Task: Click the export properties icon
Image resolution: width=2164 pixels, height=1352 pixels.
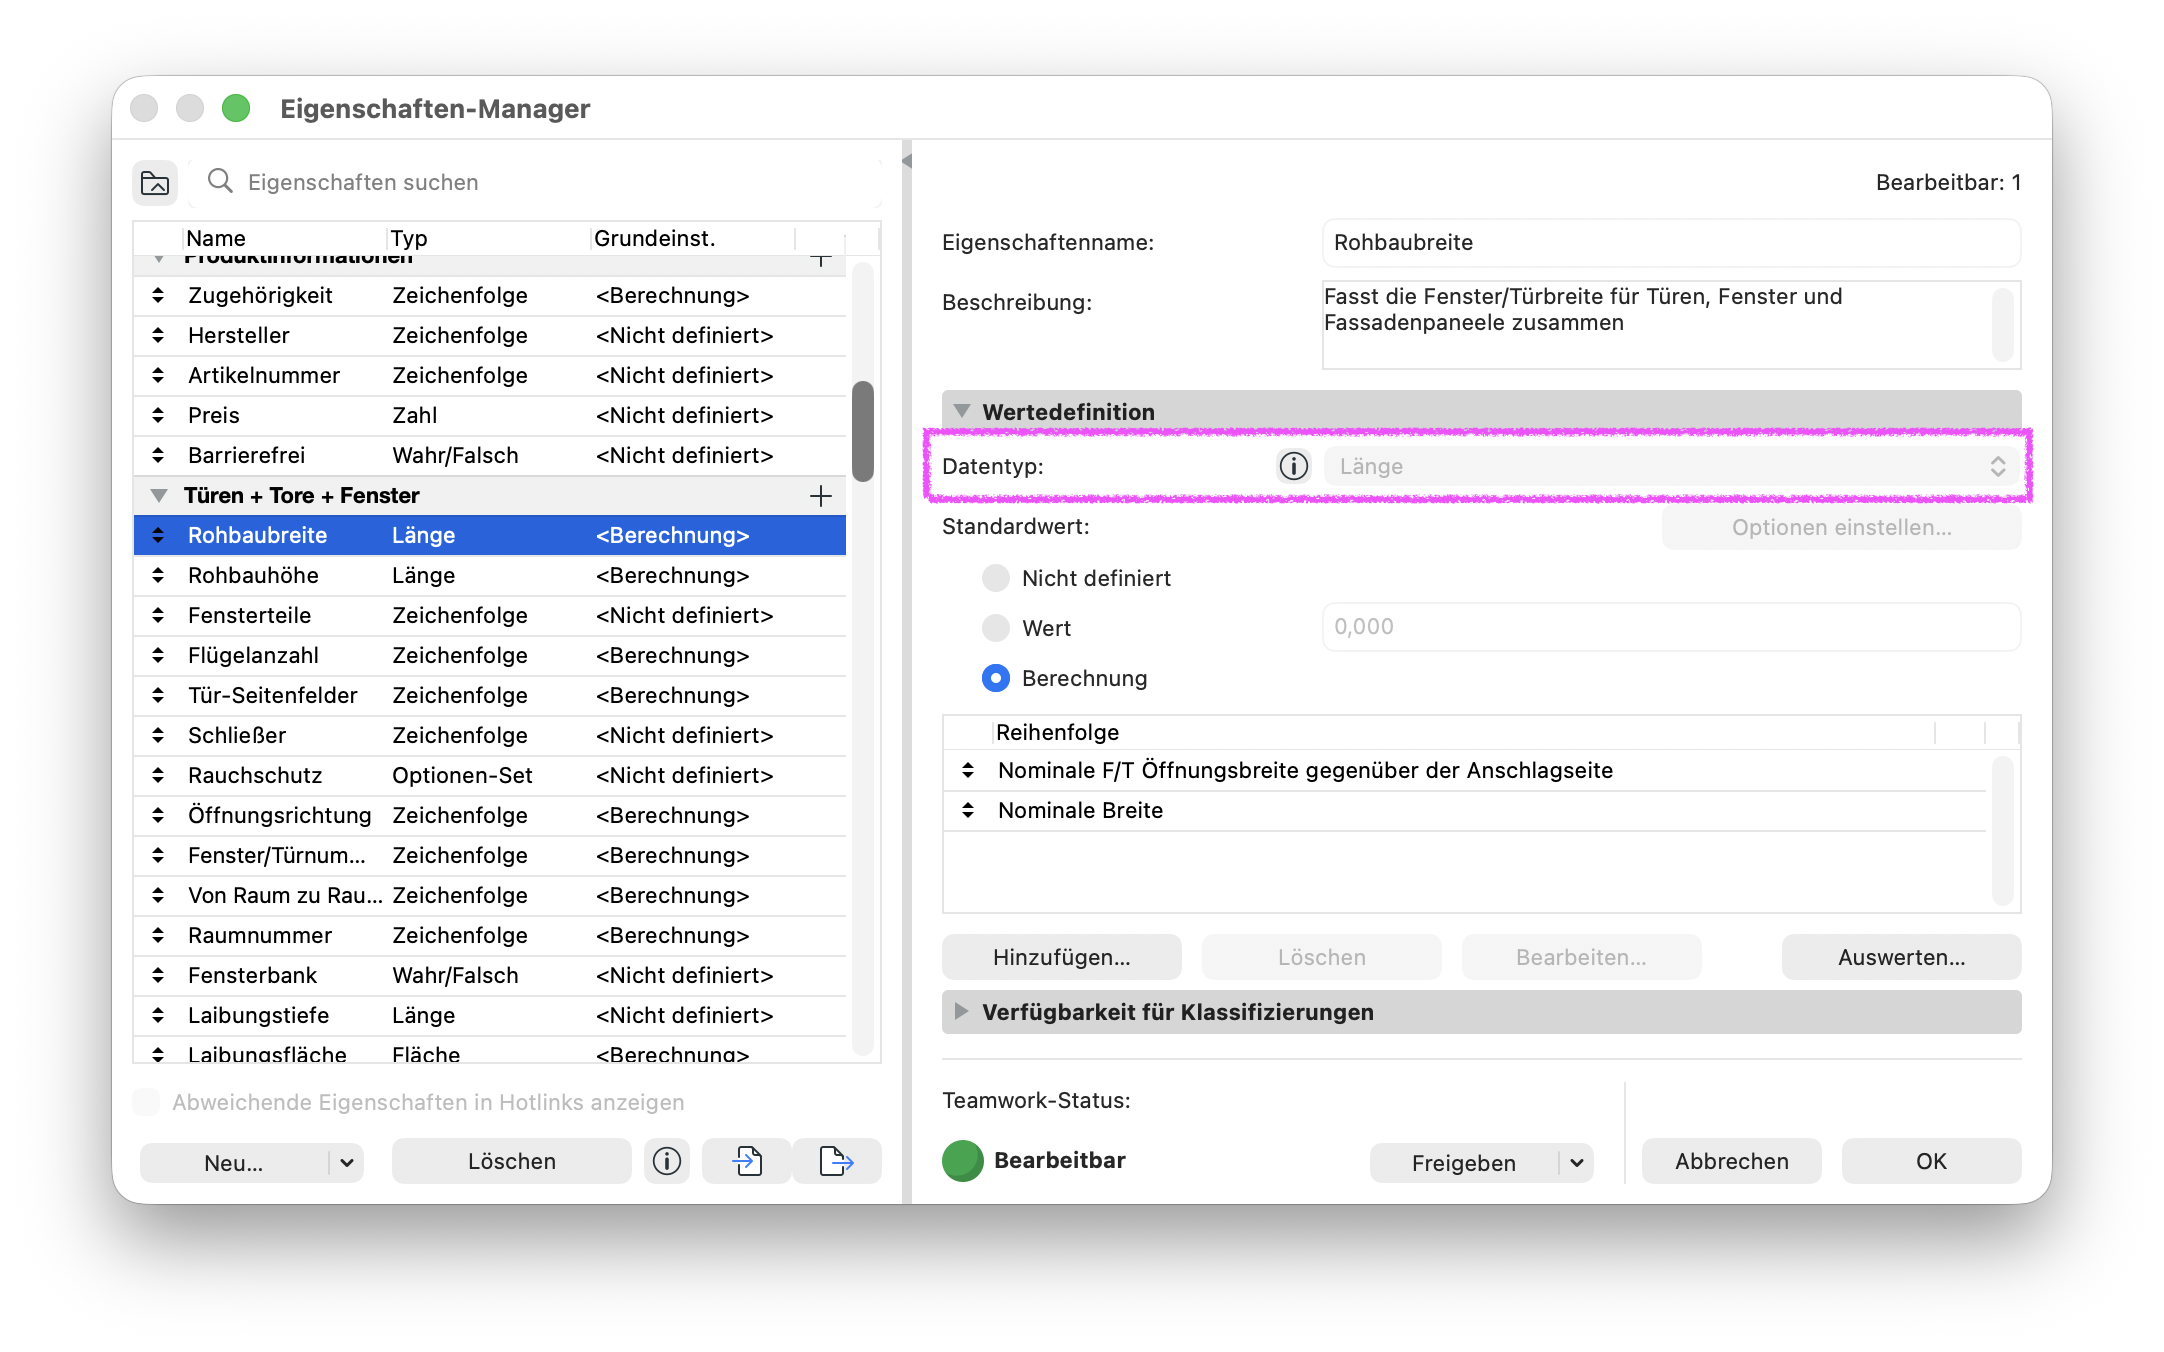Action: [837, 1161]
